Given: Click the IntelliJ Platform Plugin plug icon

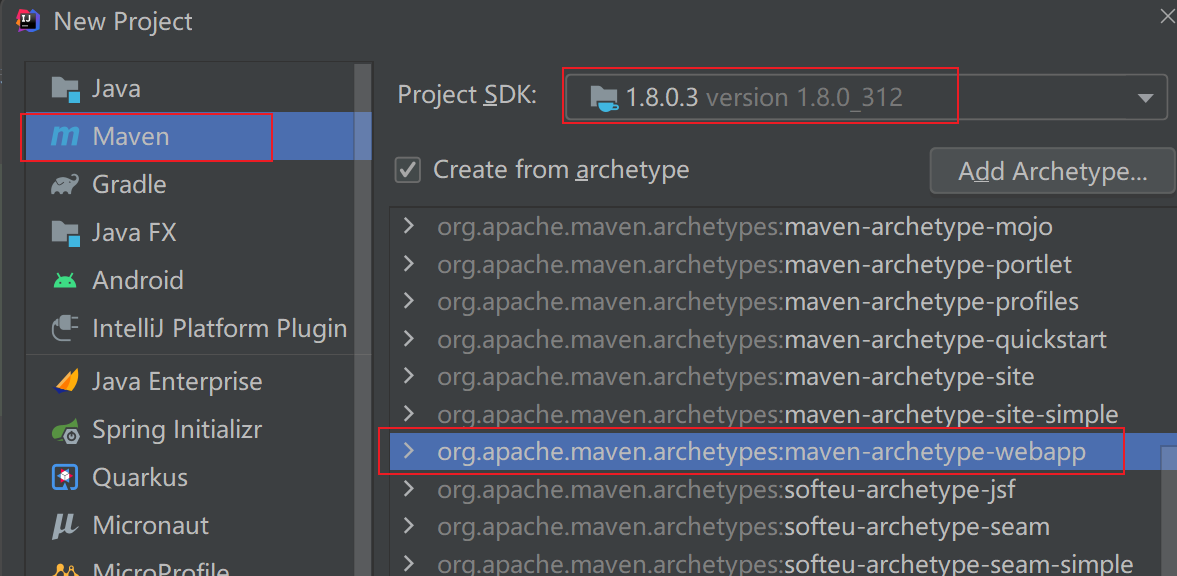Looking at the screenshot, I should click(x=65, y=328).
